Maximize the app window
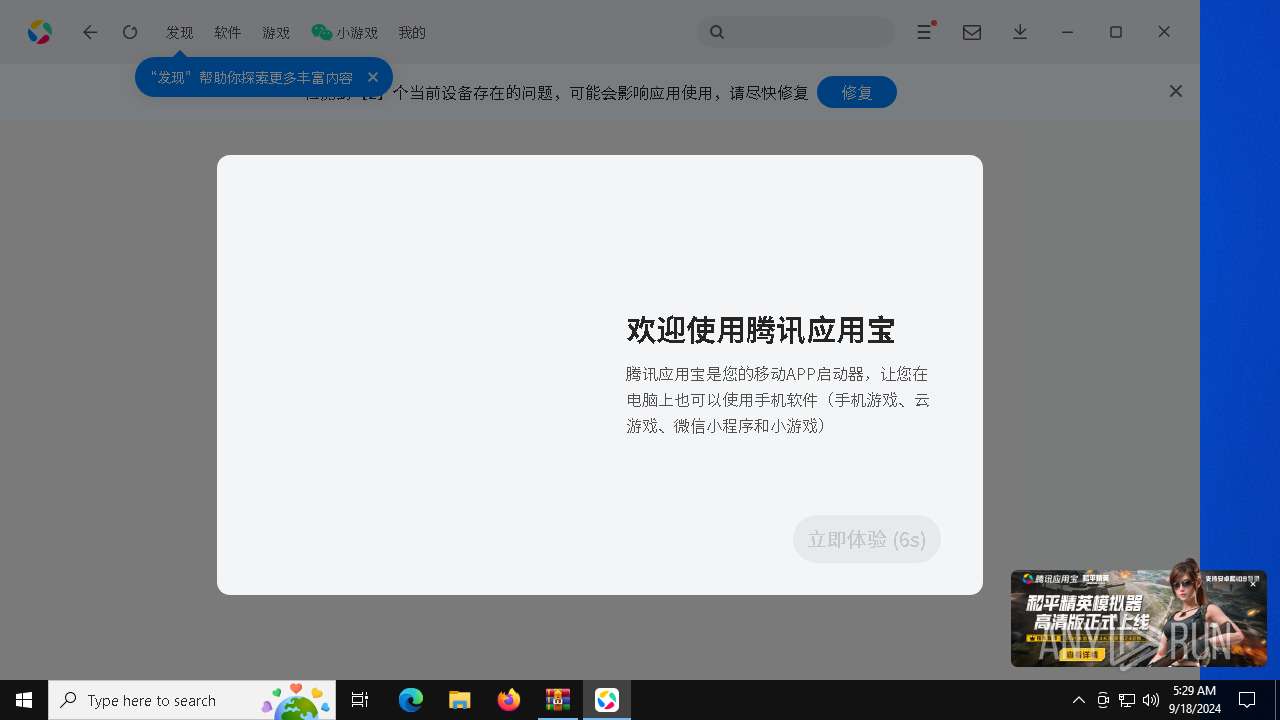 (1116, 32)
